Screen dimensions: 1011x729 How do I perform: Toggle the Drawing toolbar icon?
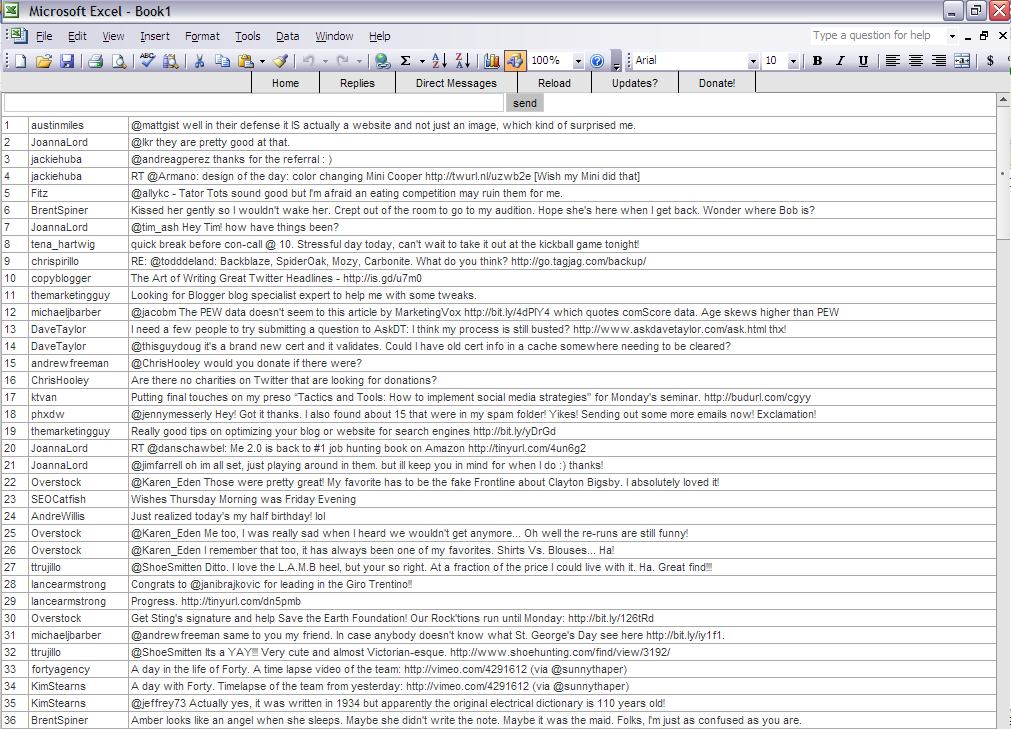(x=515, y=61)
